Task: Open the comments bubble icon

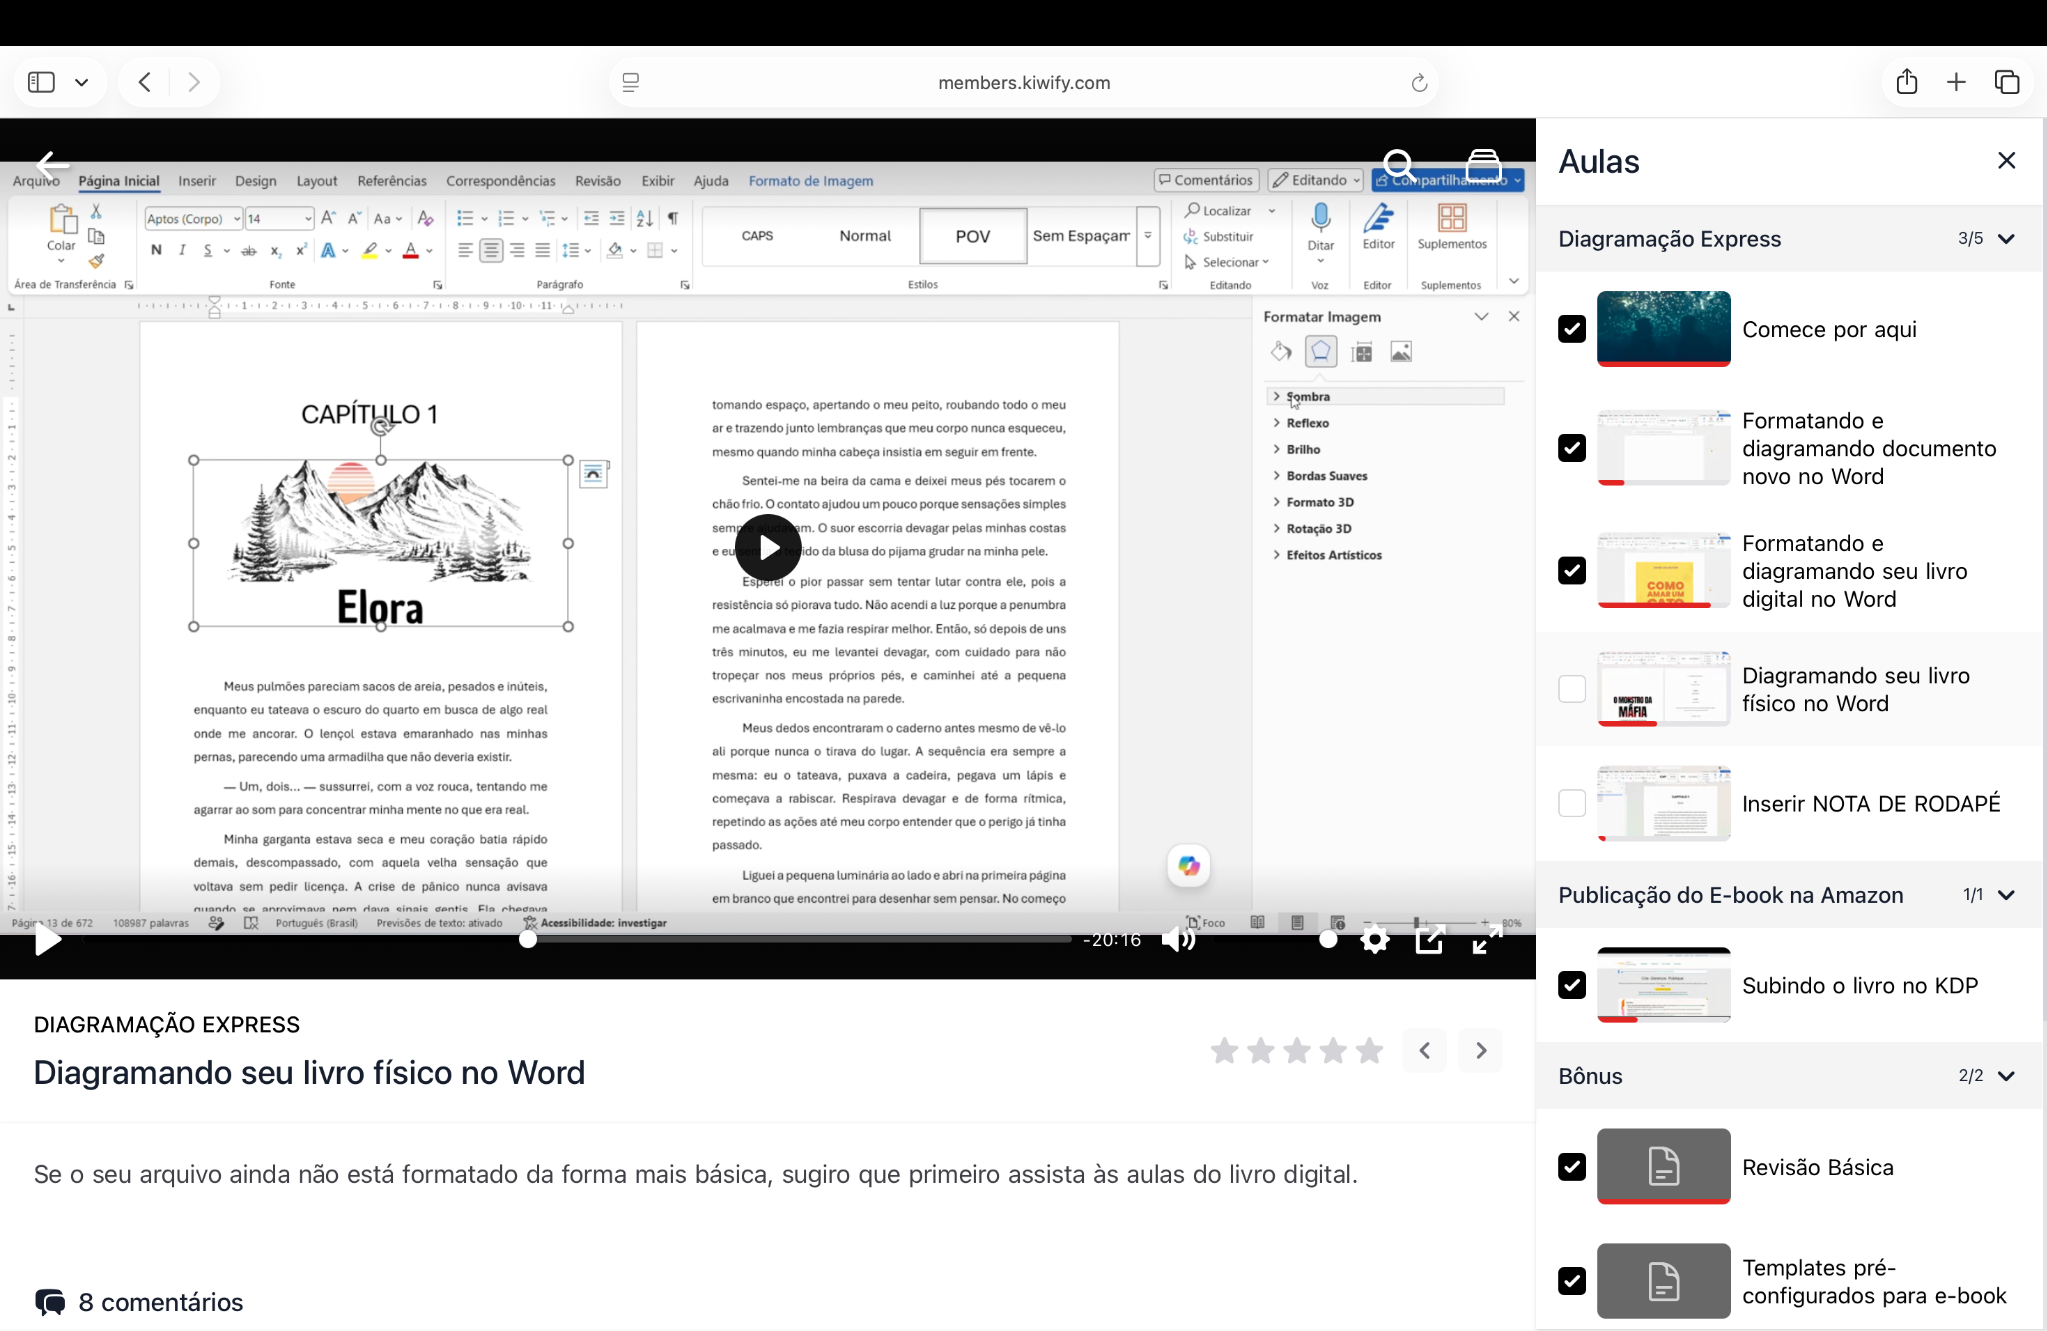Action: pyautogui.click(x=50, y=1302)
